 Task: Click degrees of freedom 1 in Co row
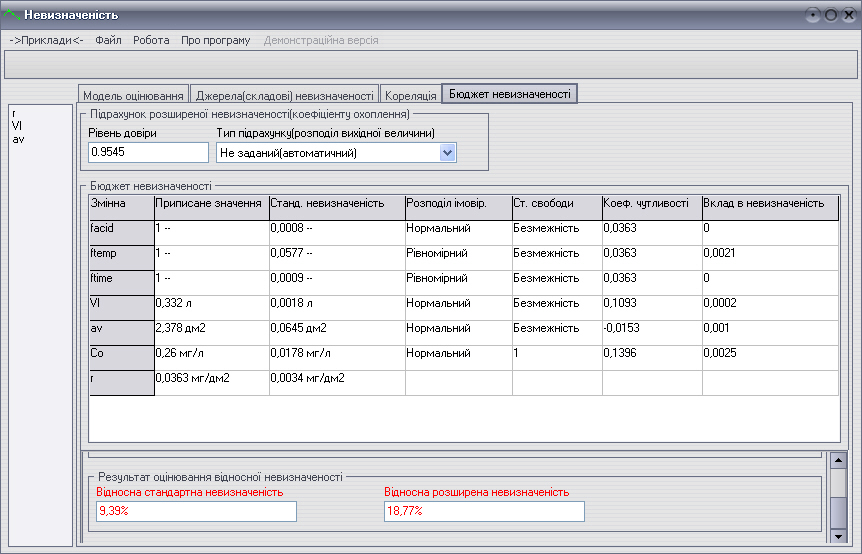(557, 358)
